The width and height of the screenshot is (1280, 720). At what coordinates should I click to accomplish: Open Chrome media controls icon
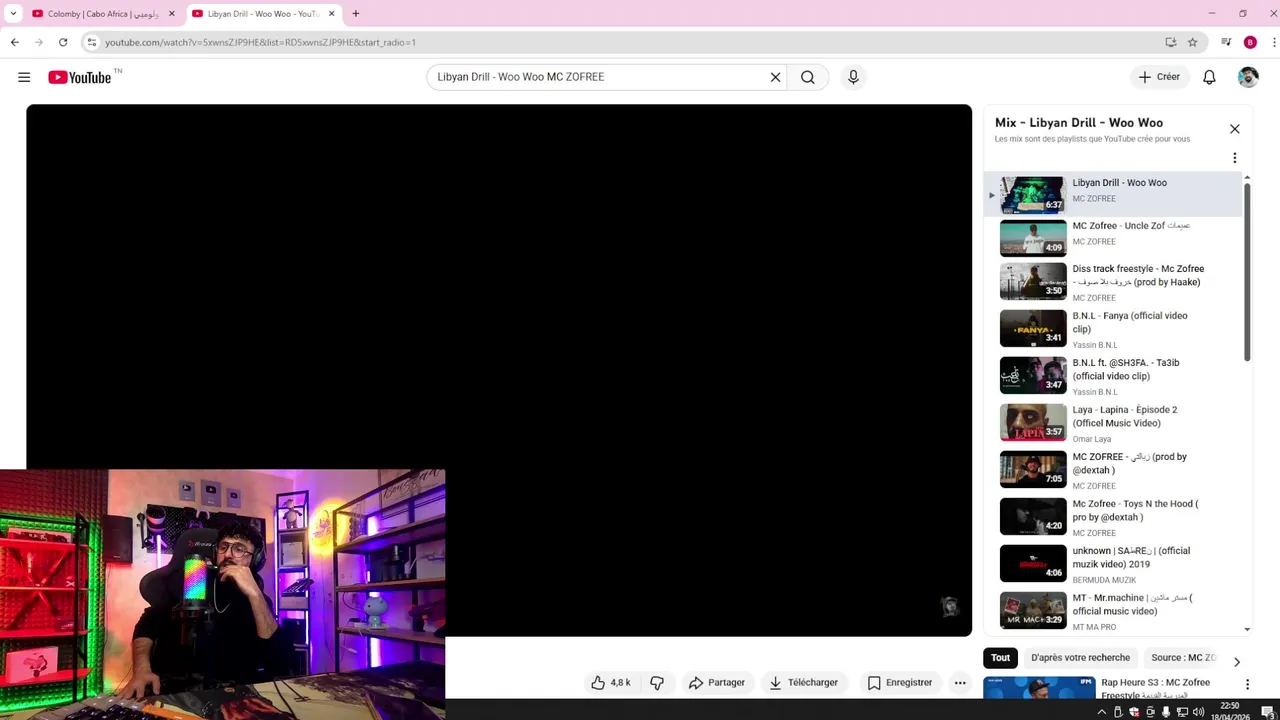[1226, 42]
